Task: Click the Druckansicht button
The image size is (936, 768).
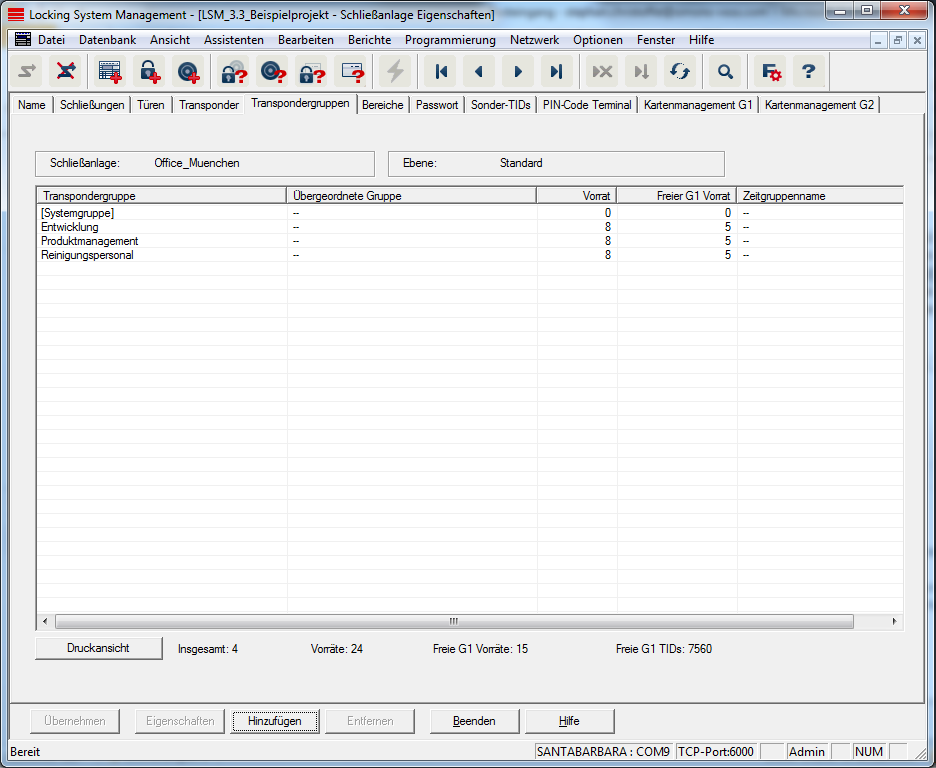Action: pos(98,648)
